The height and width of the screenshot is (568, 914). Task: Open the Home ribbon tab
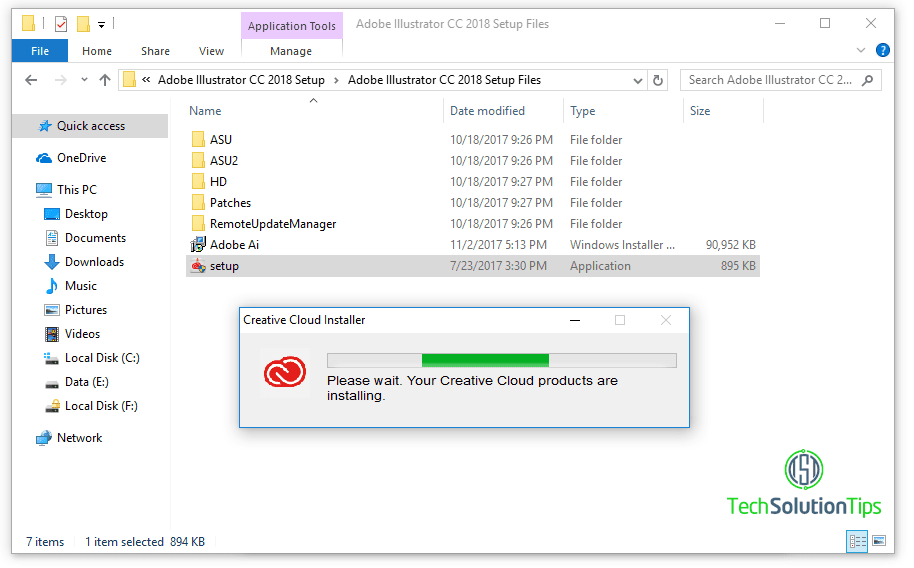[x=97, y=51]
